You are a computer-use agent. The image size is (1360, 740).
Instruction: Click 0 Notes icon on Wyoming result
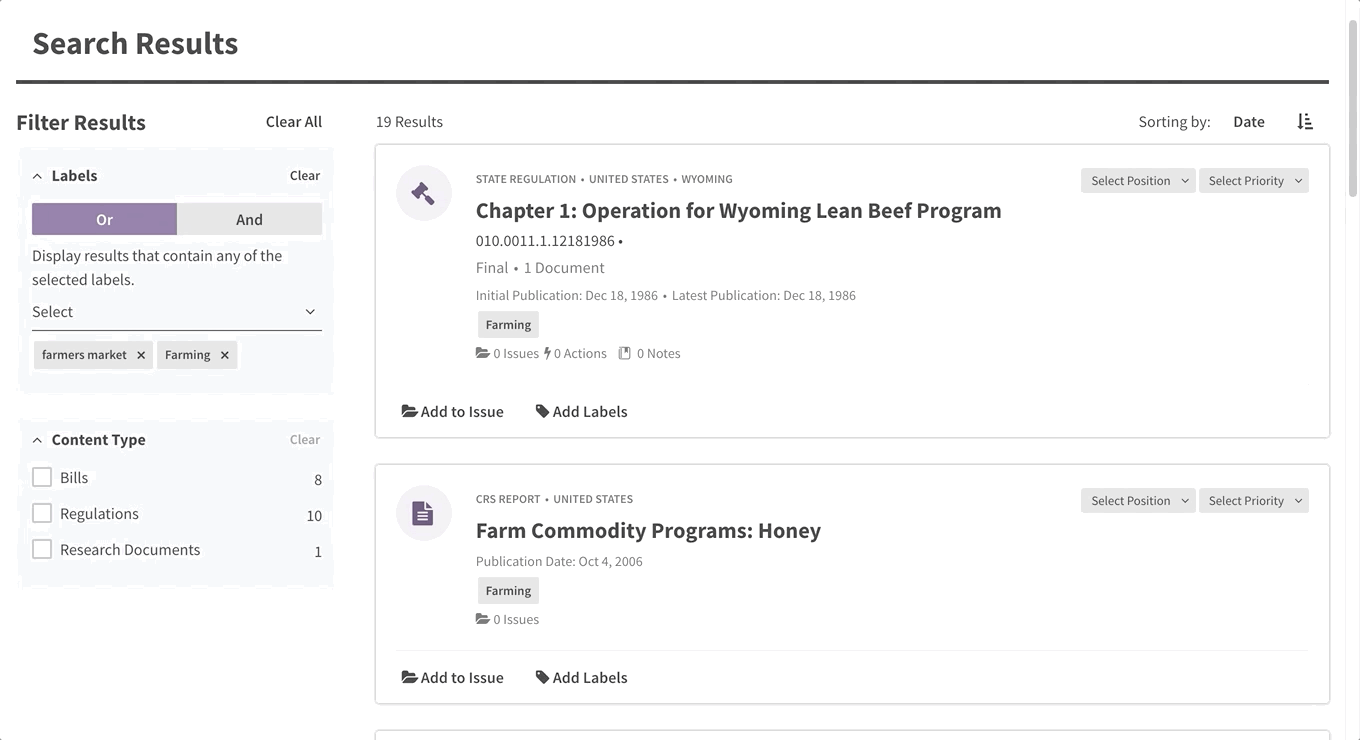coord(625,353)
